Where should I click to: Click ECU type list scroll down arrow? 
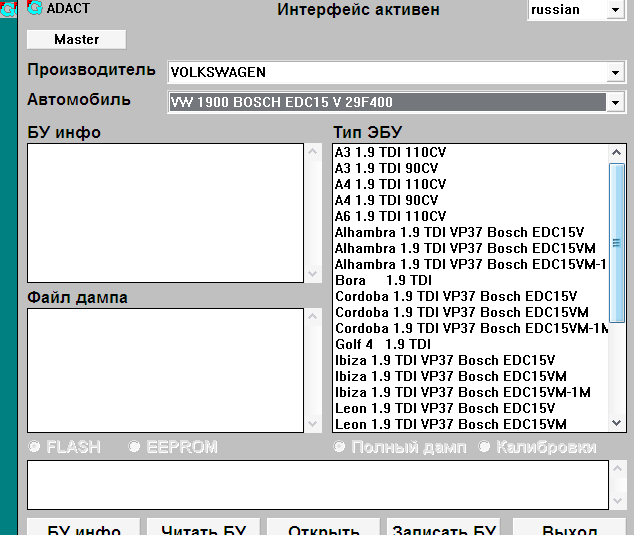pos(616,423)
